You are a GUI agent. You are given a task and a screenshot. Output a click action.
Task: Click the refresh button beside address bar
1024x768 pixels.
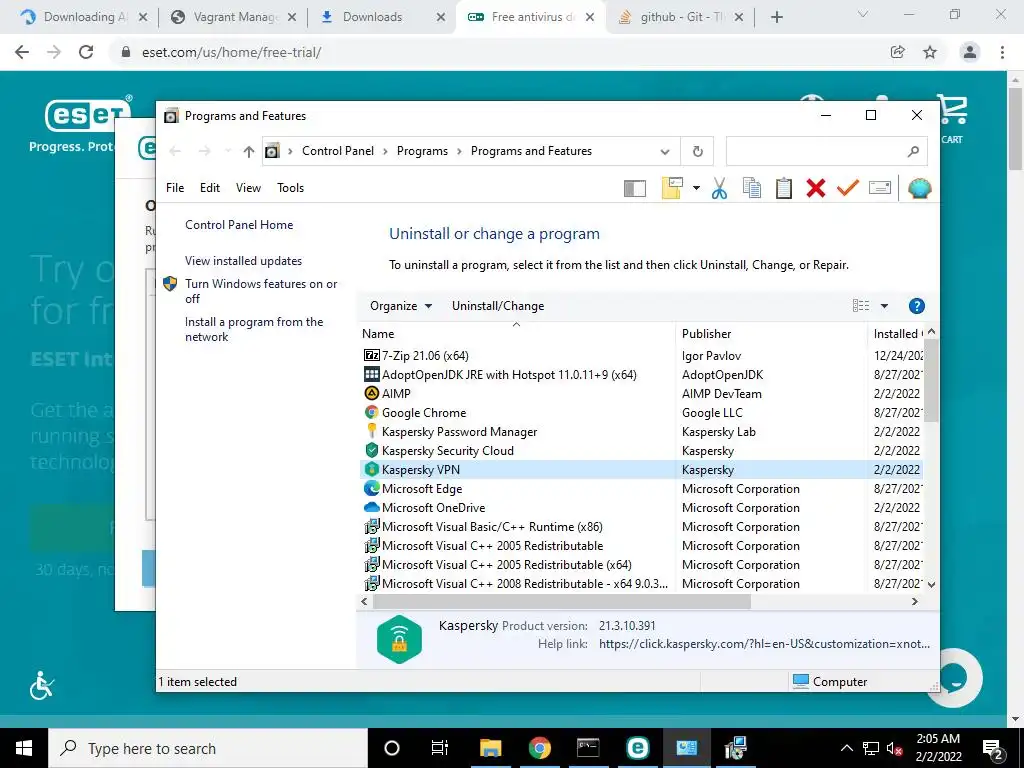point(697,152)
